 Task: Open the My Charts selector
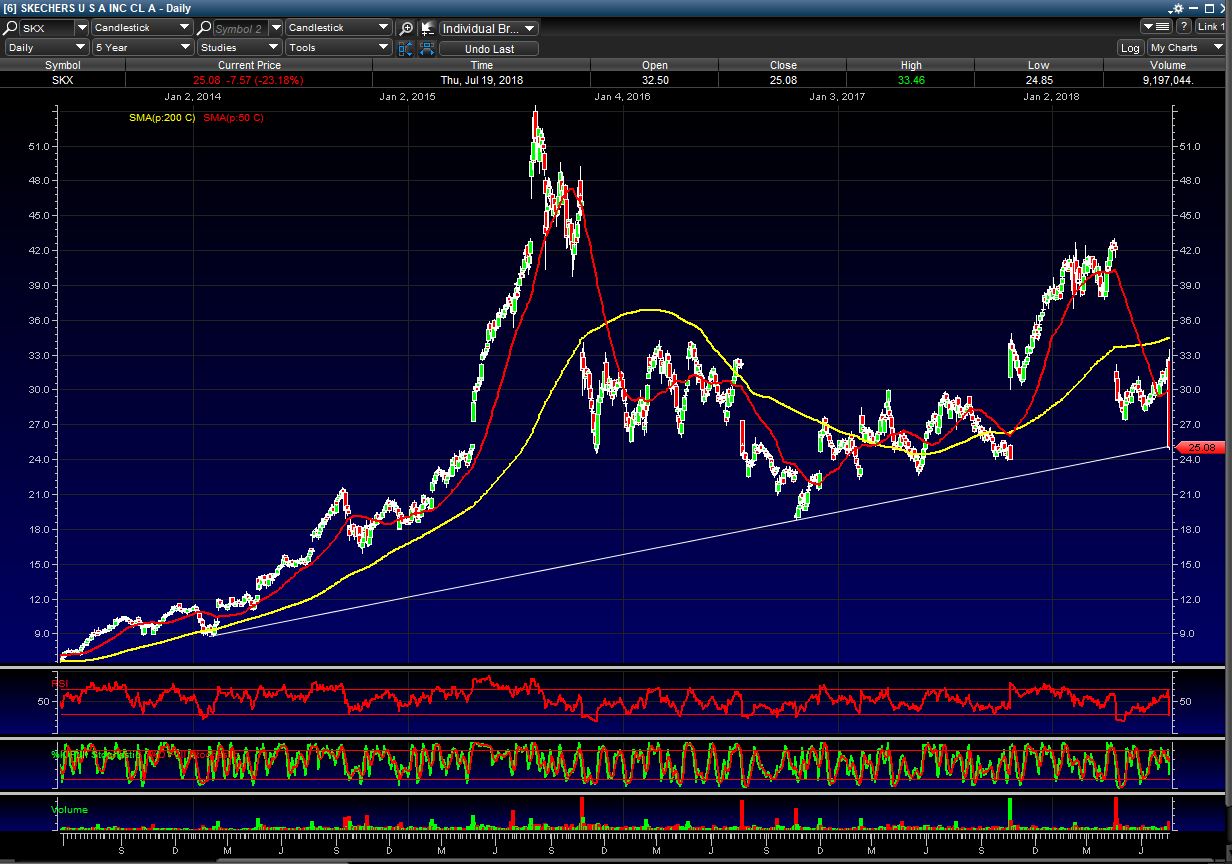[x=1186, y=48]
